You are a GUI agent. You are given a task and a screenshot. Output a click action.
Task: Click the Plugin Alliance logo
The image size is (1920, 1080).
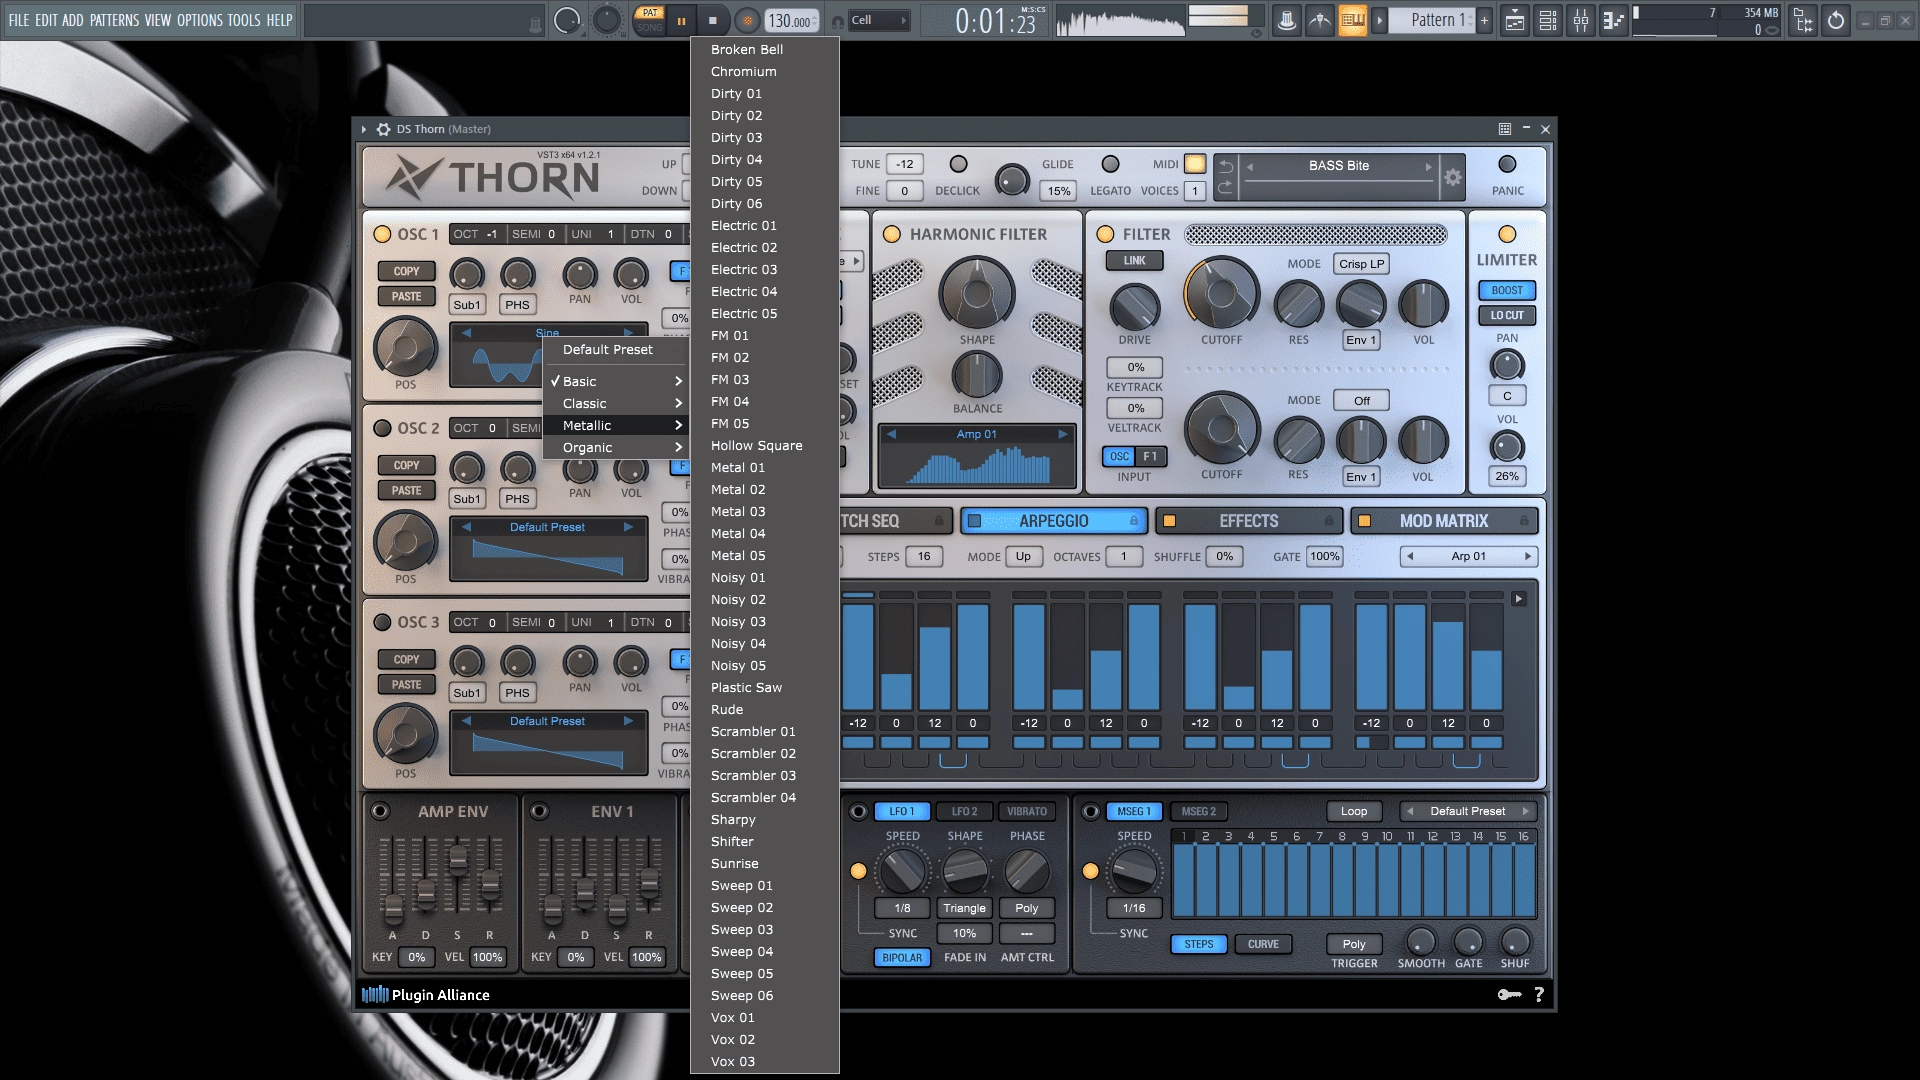coord(426,994)
